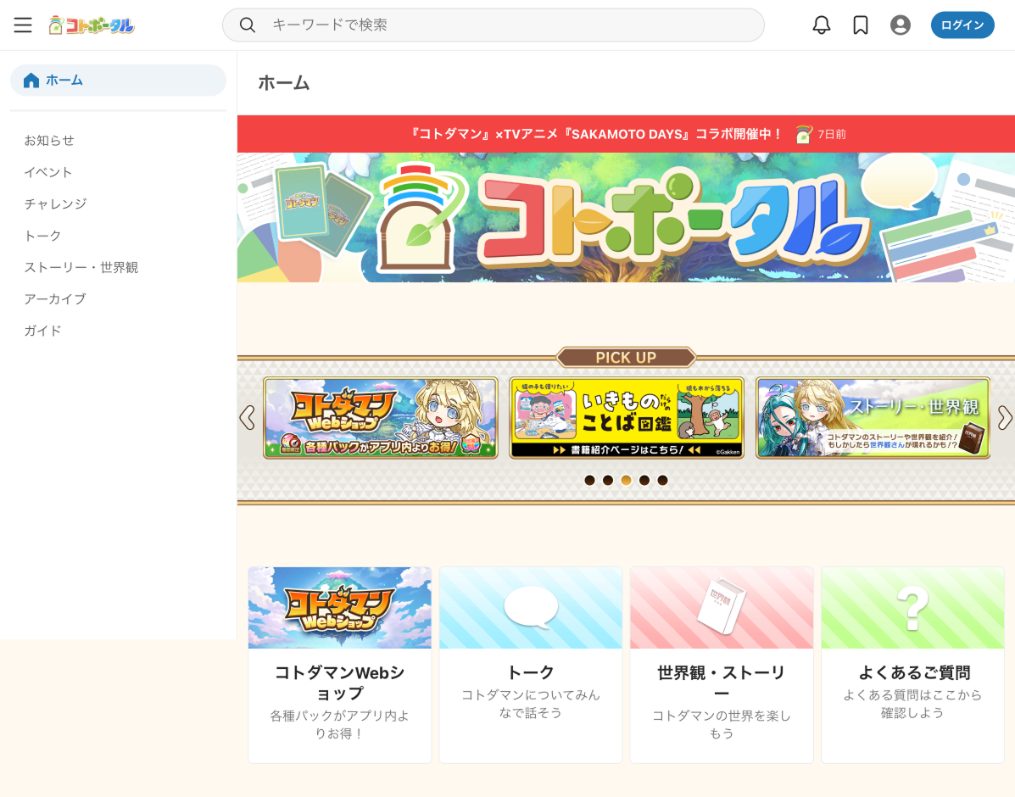Open the ストーリー・世界観 pickup banner
This screenshot has height=797, width=1015.
(873, 418)
